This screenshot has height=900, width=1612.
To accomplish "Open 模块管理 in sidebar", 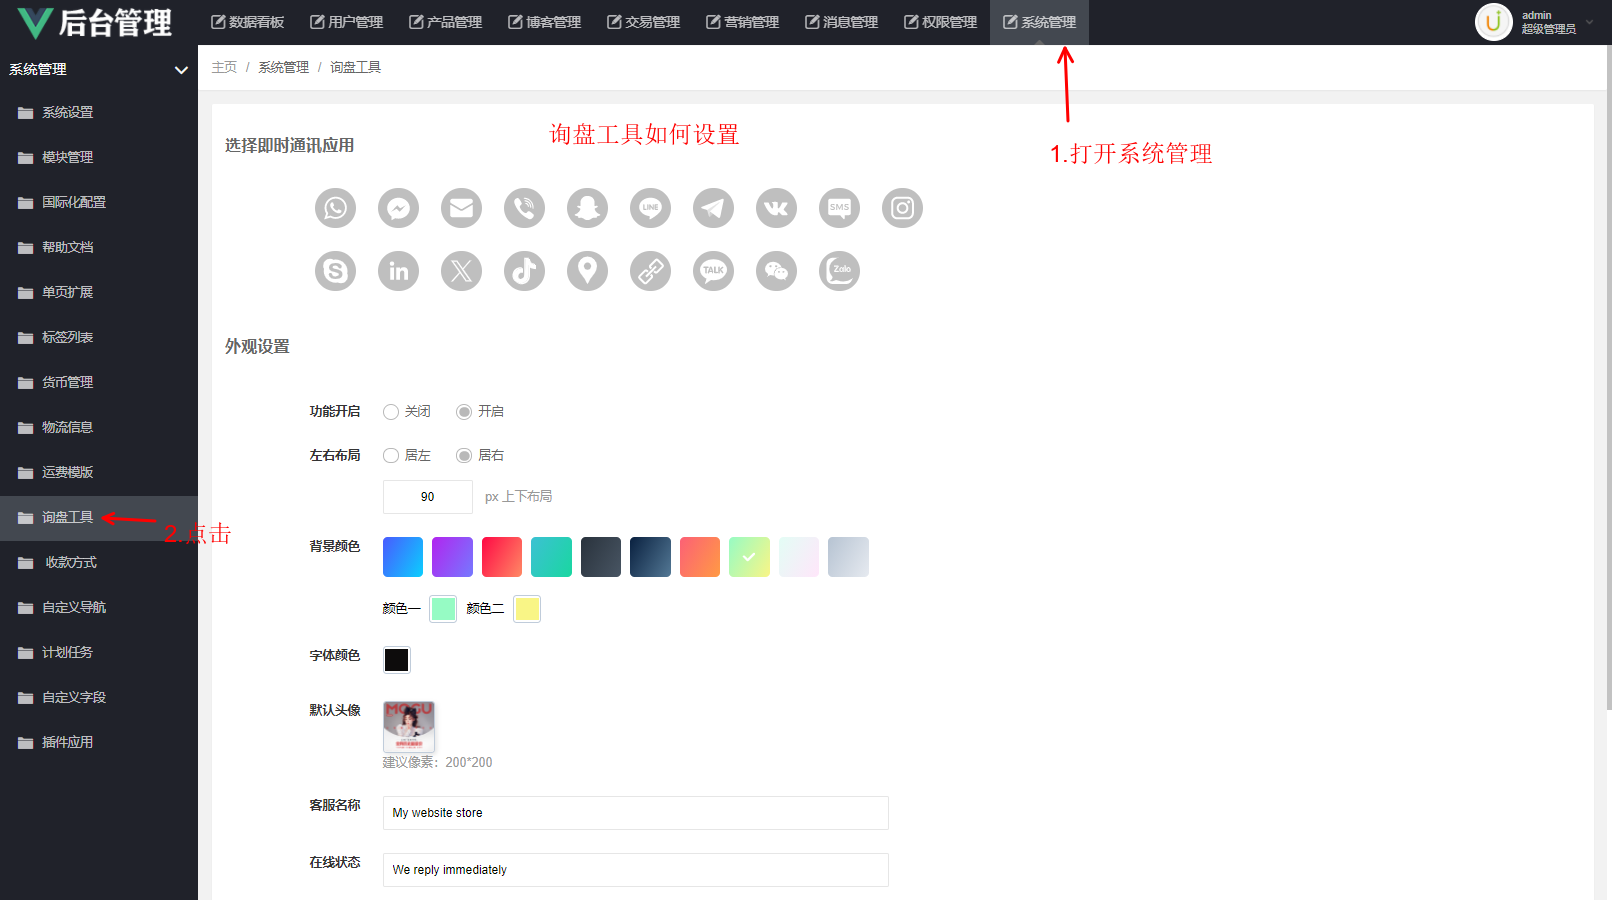I will 99,158.
